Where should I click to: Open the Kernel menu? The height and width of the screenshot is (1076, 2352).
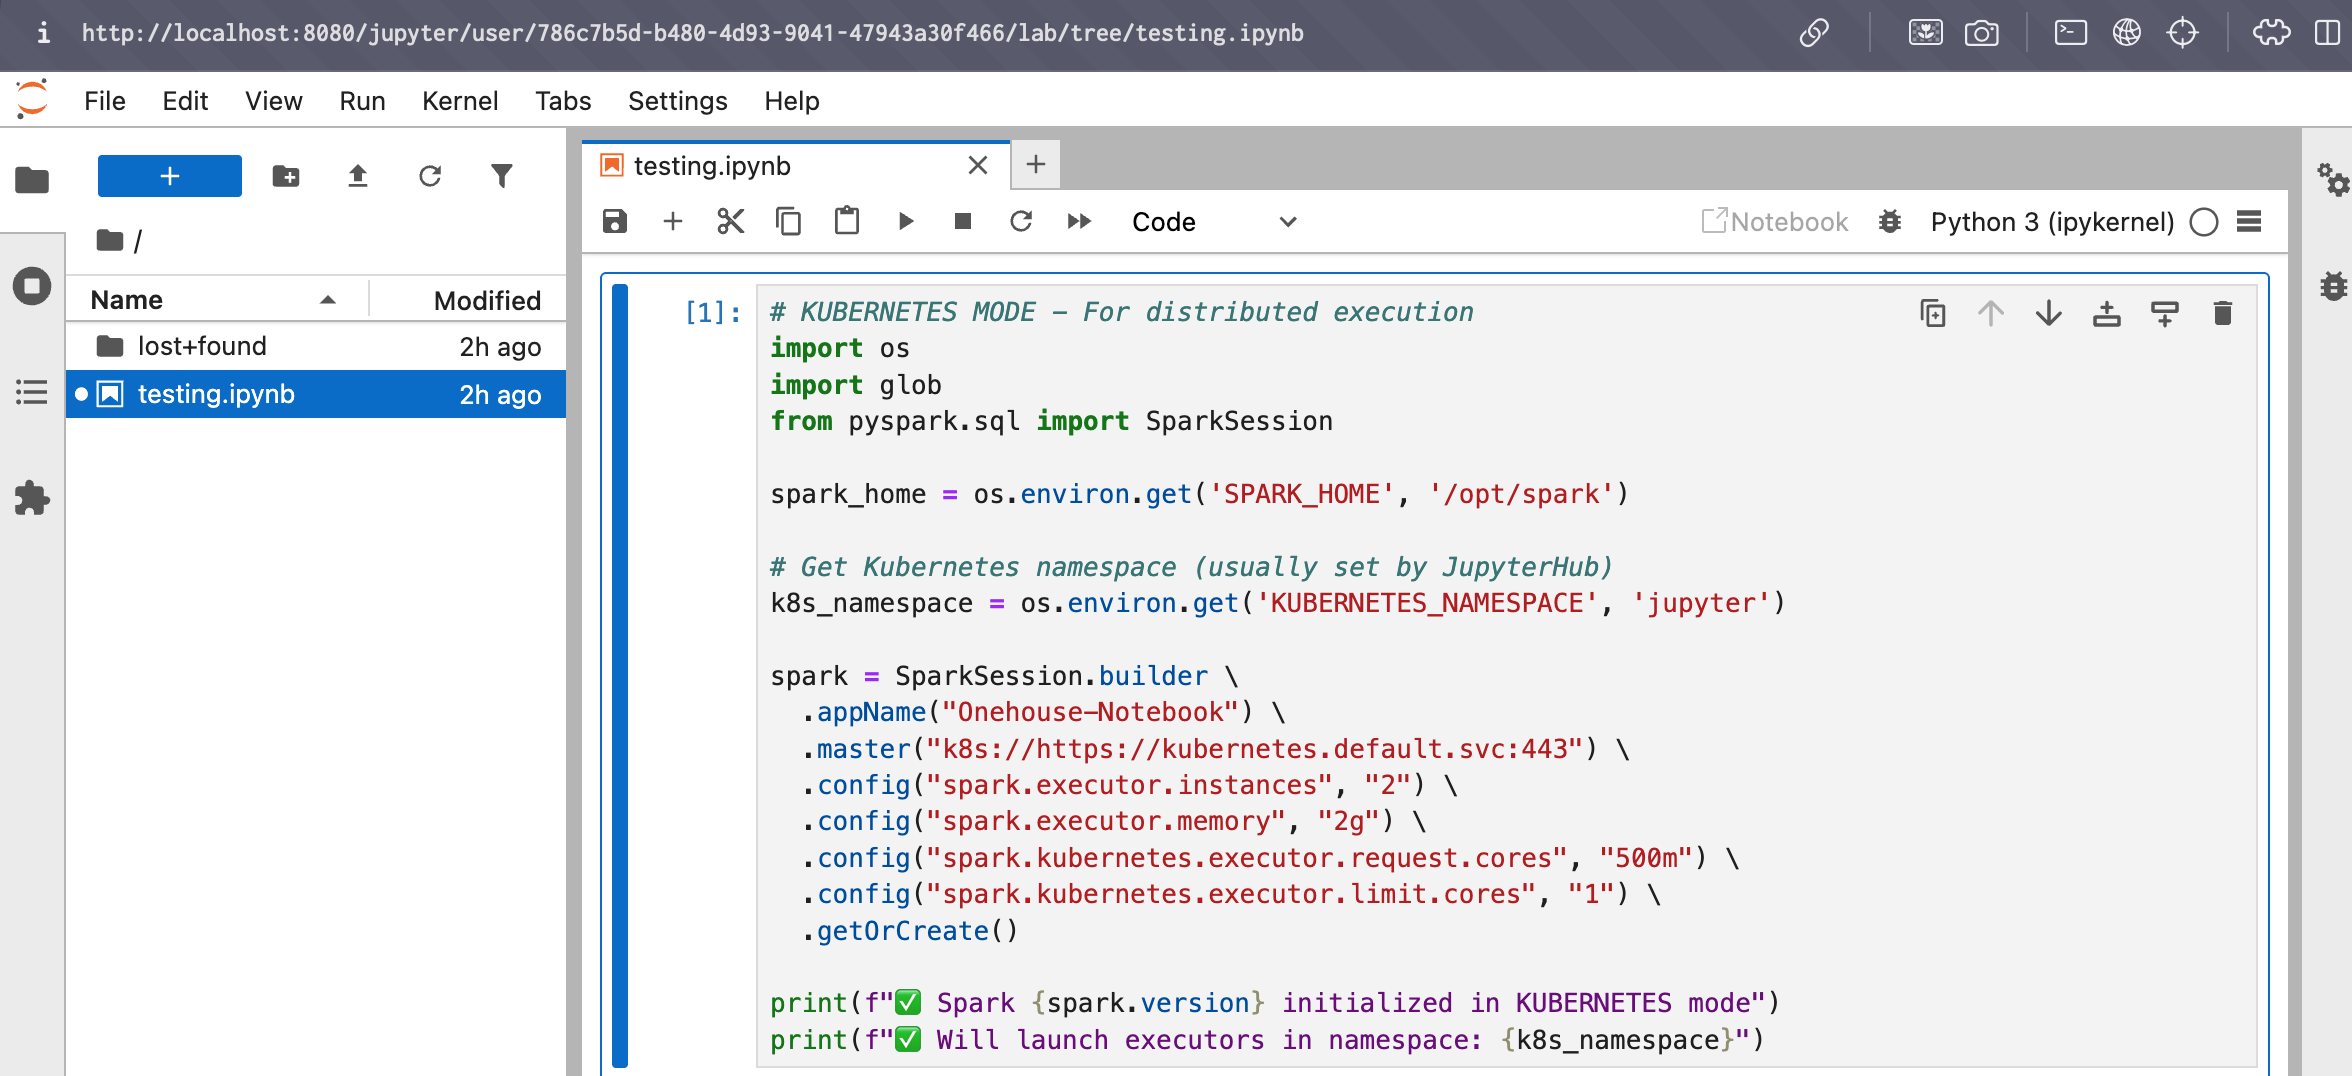459,101
